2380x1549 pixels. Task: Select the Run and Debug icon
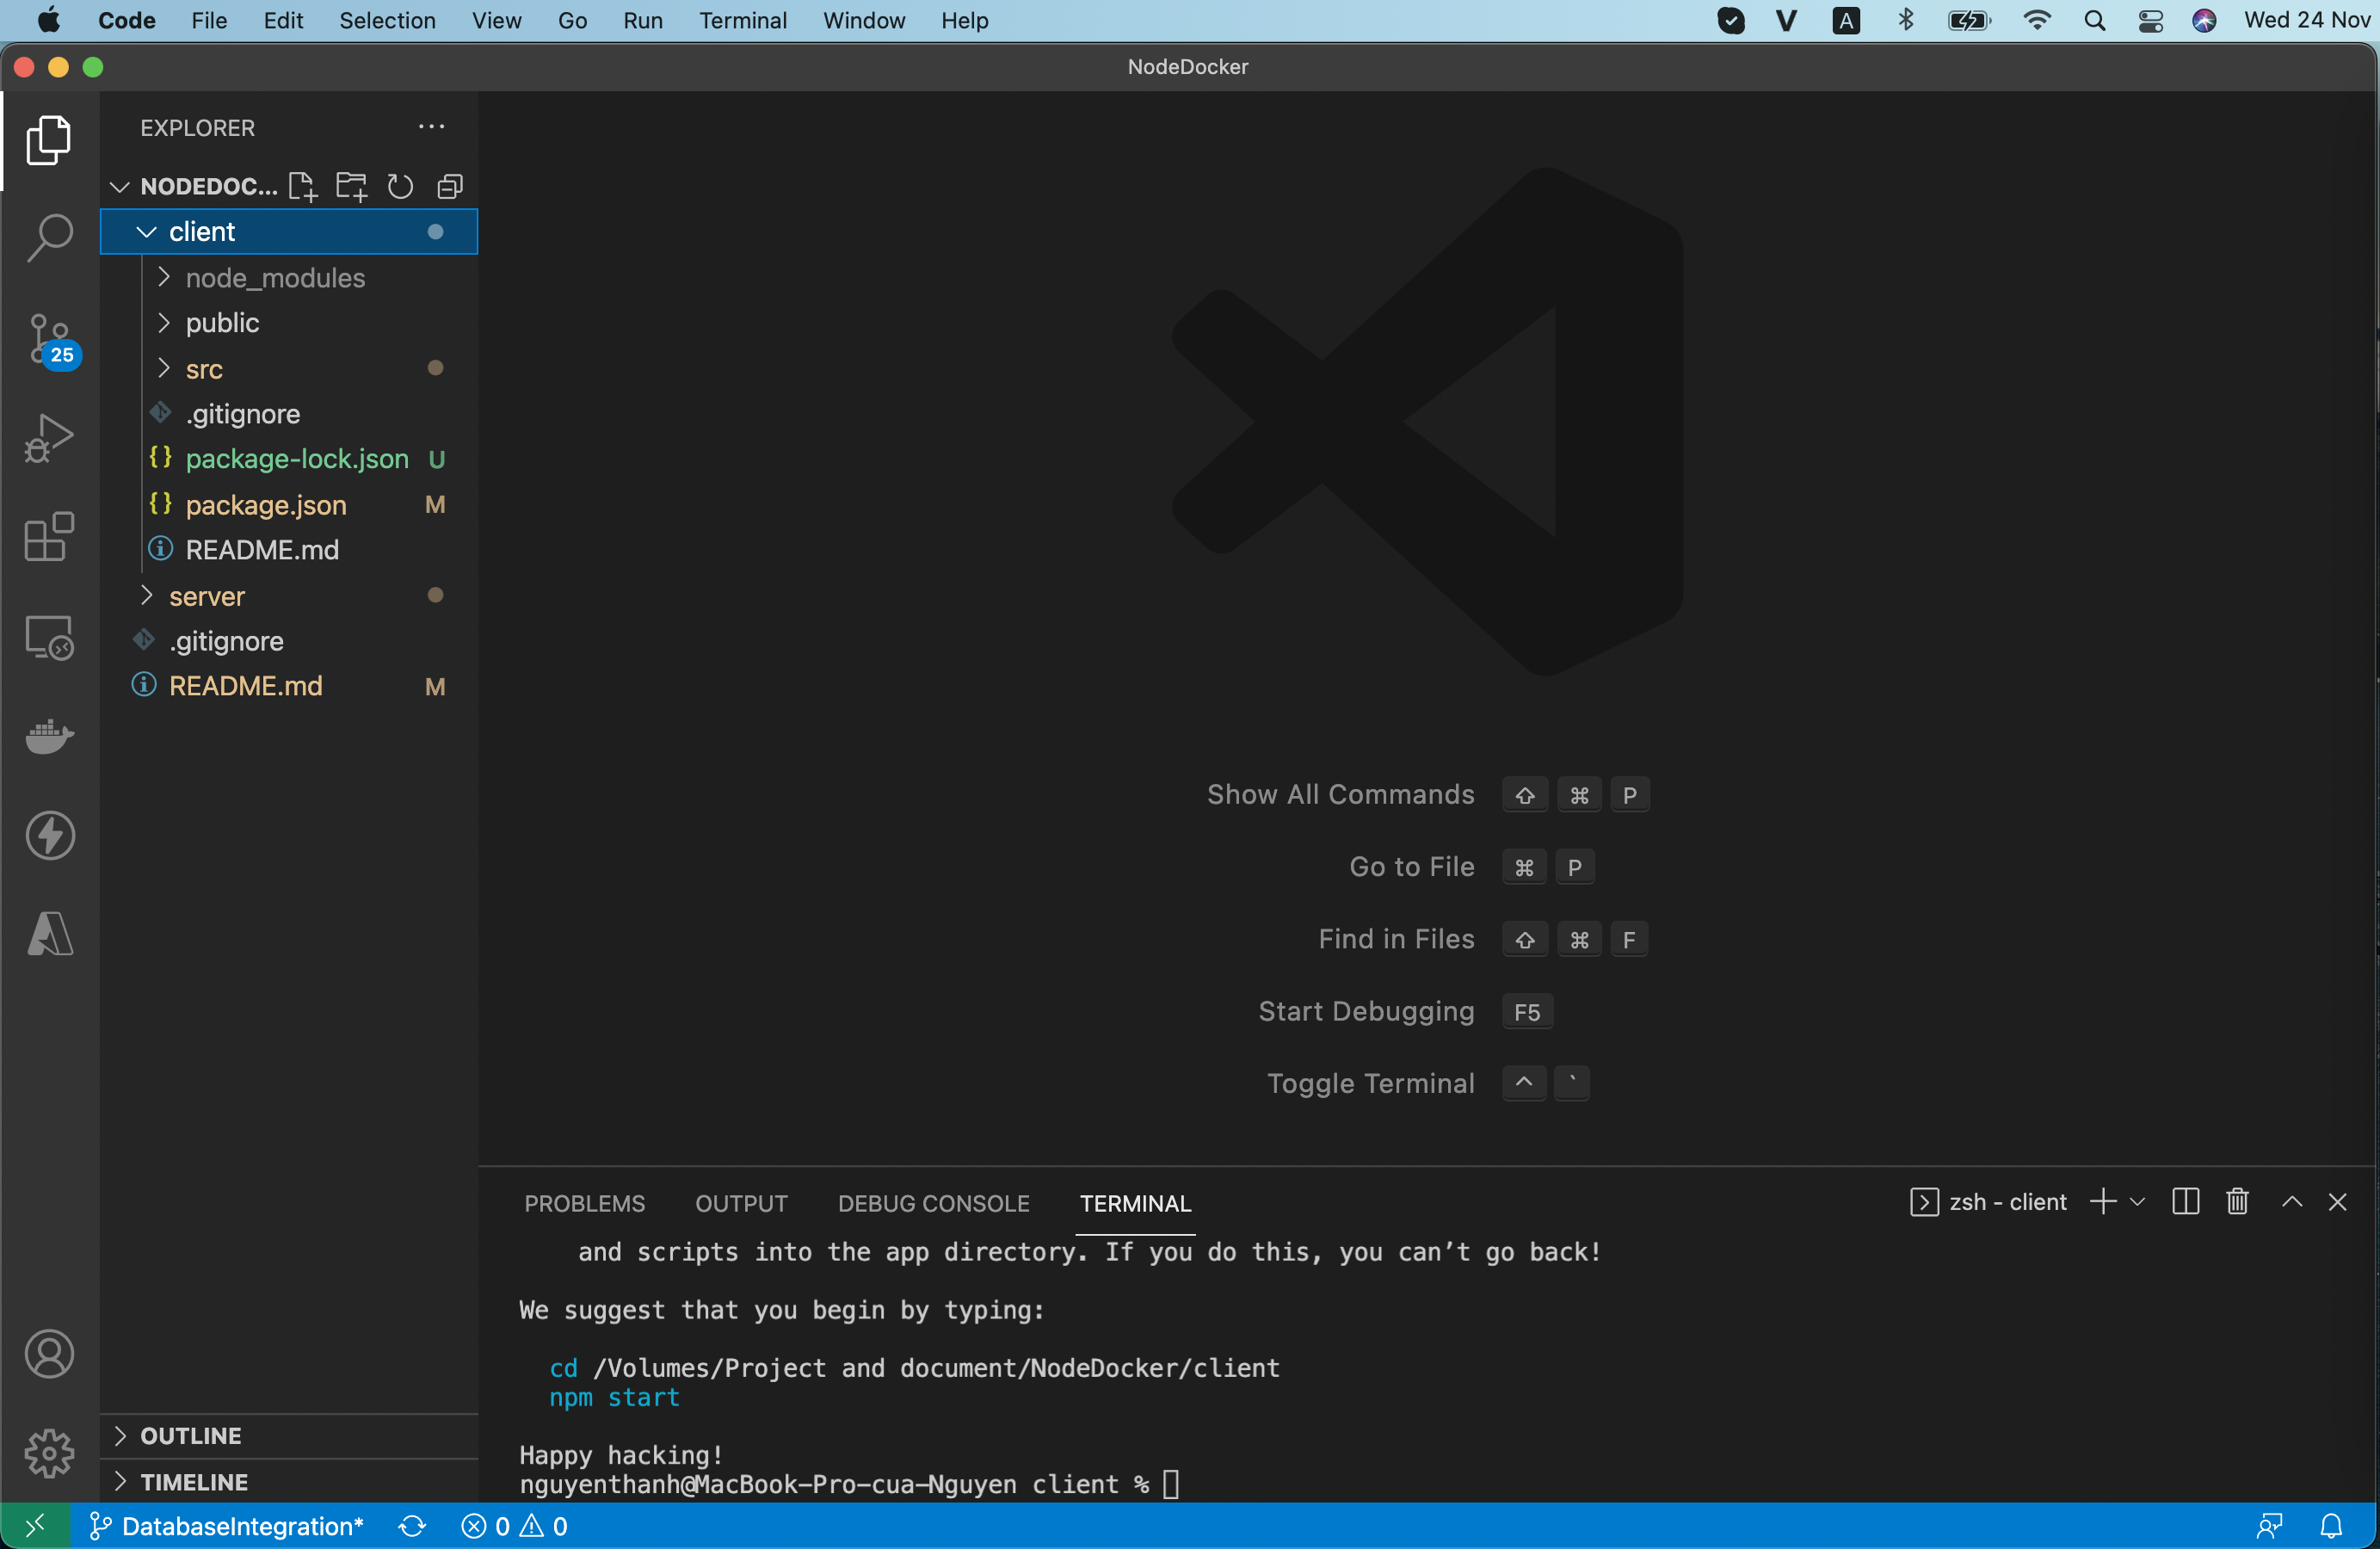click(49, 438)
